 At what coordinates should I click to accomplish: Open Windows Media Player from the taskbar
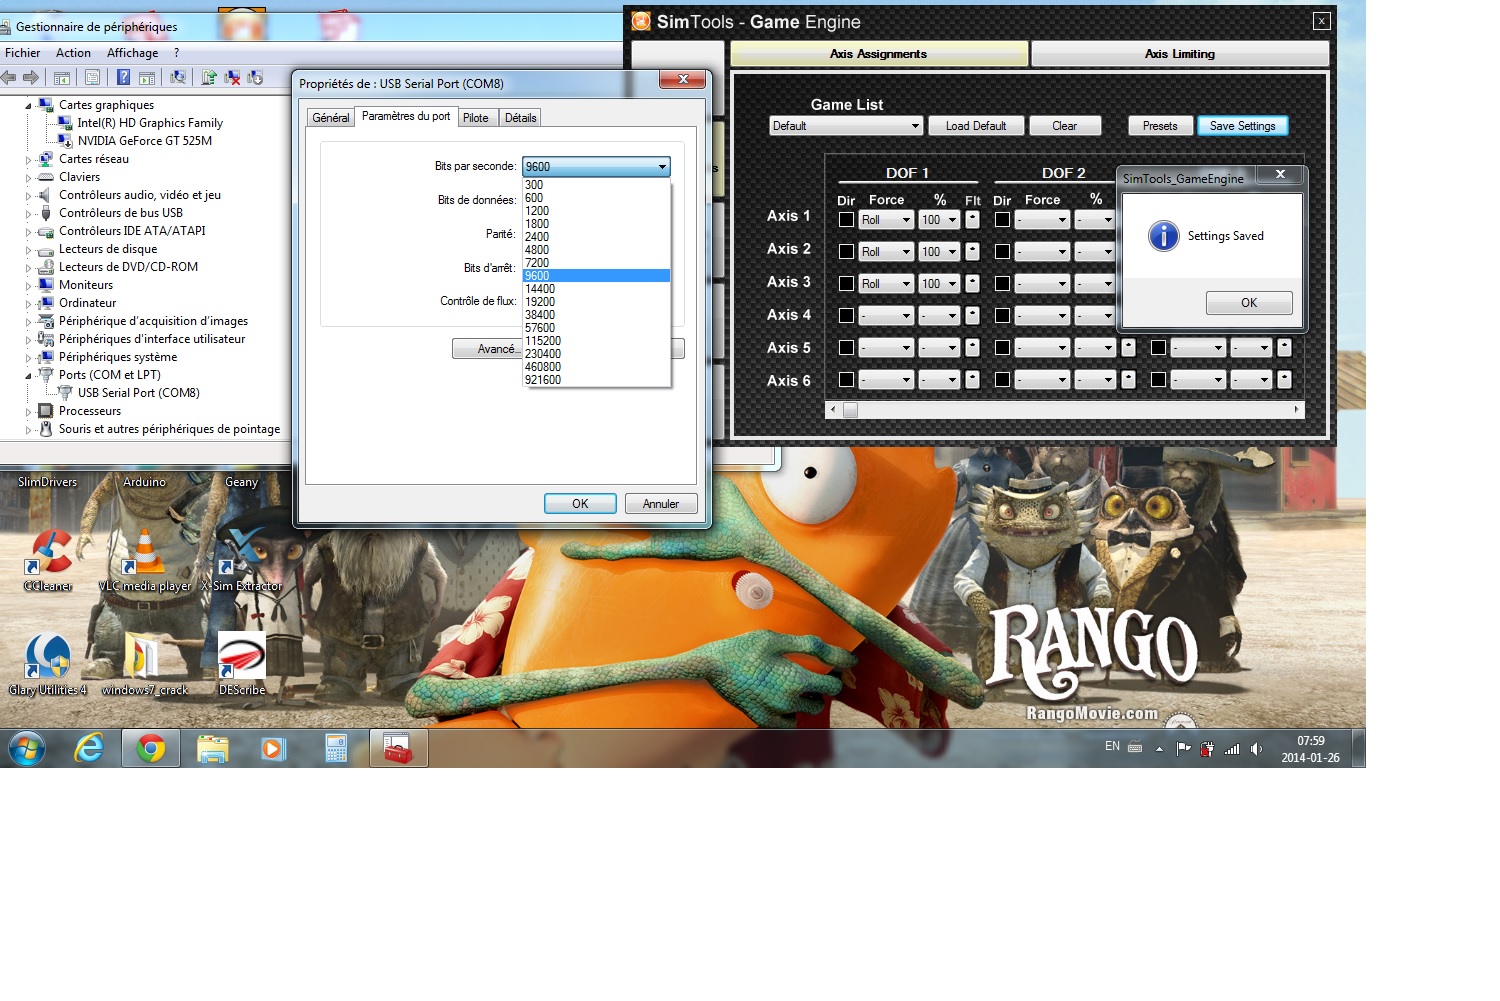[x=273, y=748]
